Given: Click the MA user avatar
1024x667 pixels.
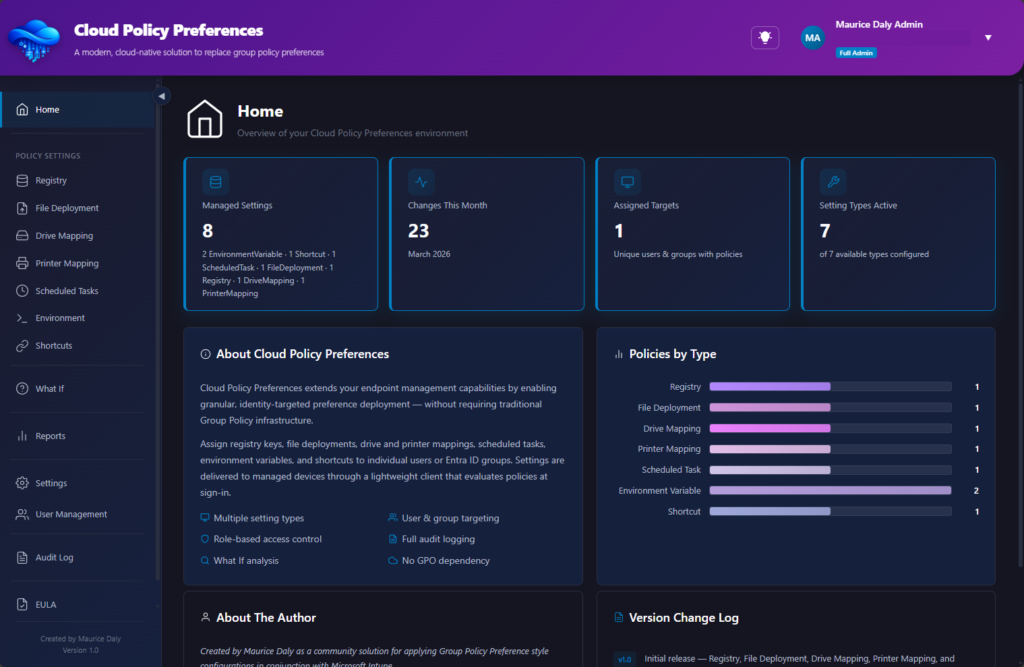Looking at the screenshot, I should (812, 38).
